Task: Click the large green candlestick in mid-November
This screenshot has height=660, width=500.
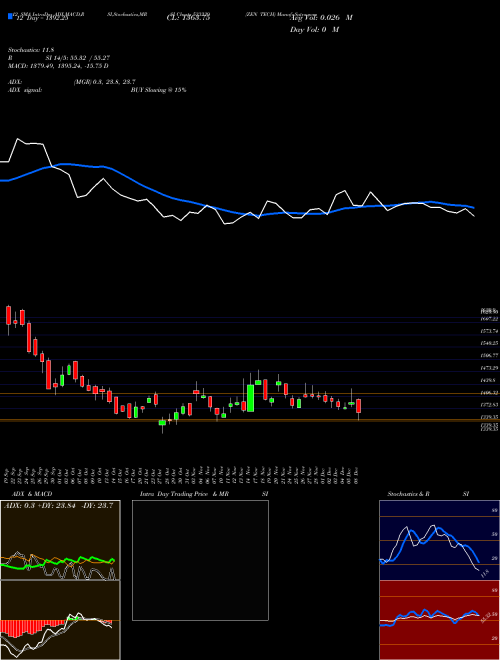Action: pyautogui.click(x=250, y=398)
